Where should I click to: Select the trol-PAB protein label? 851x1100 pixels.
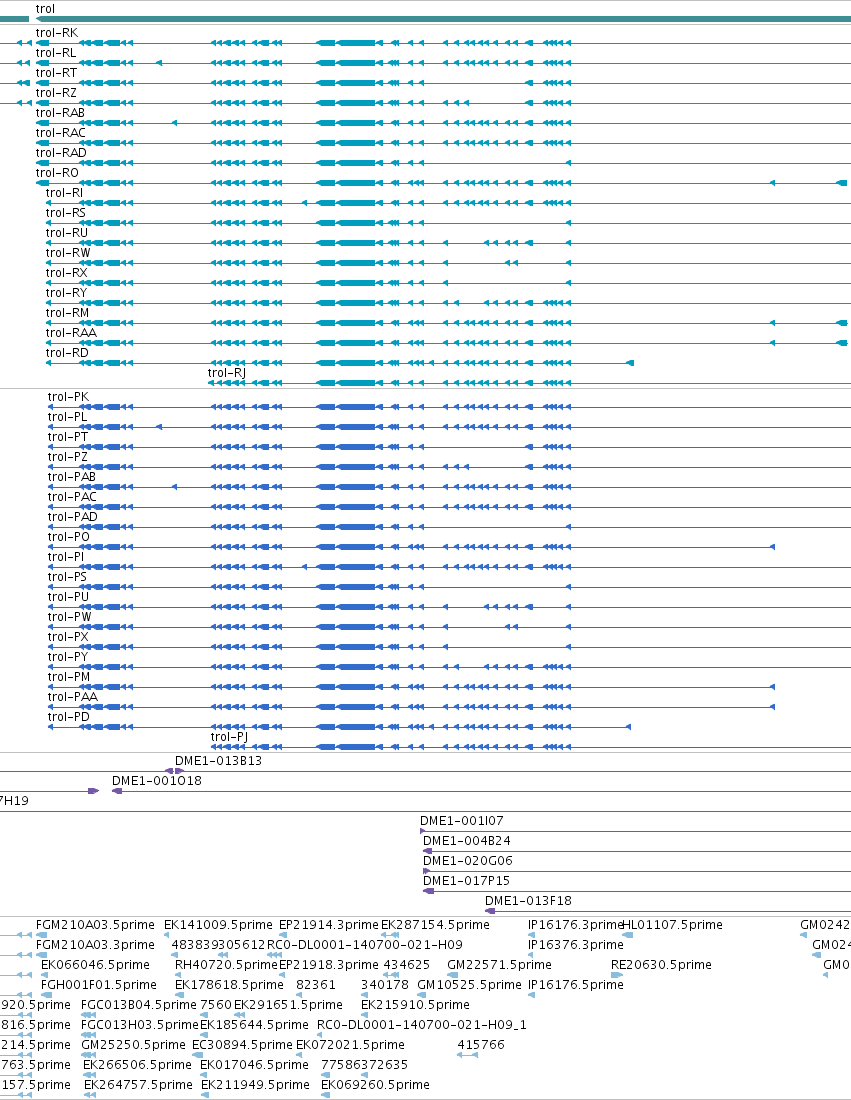coord(72,477)
